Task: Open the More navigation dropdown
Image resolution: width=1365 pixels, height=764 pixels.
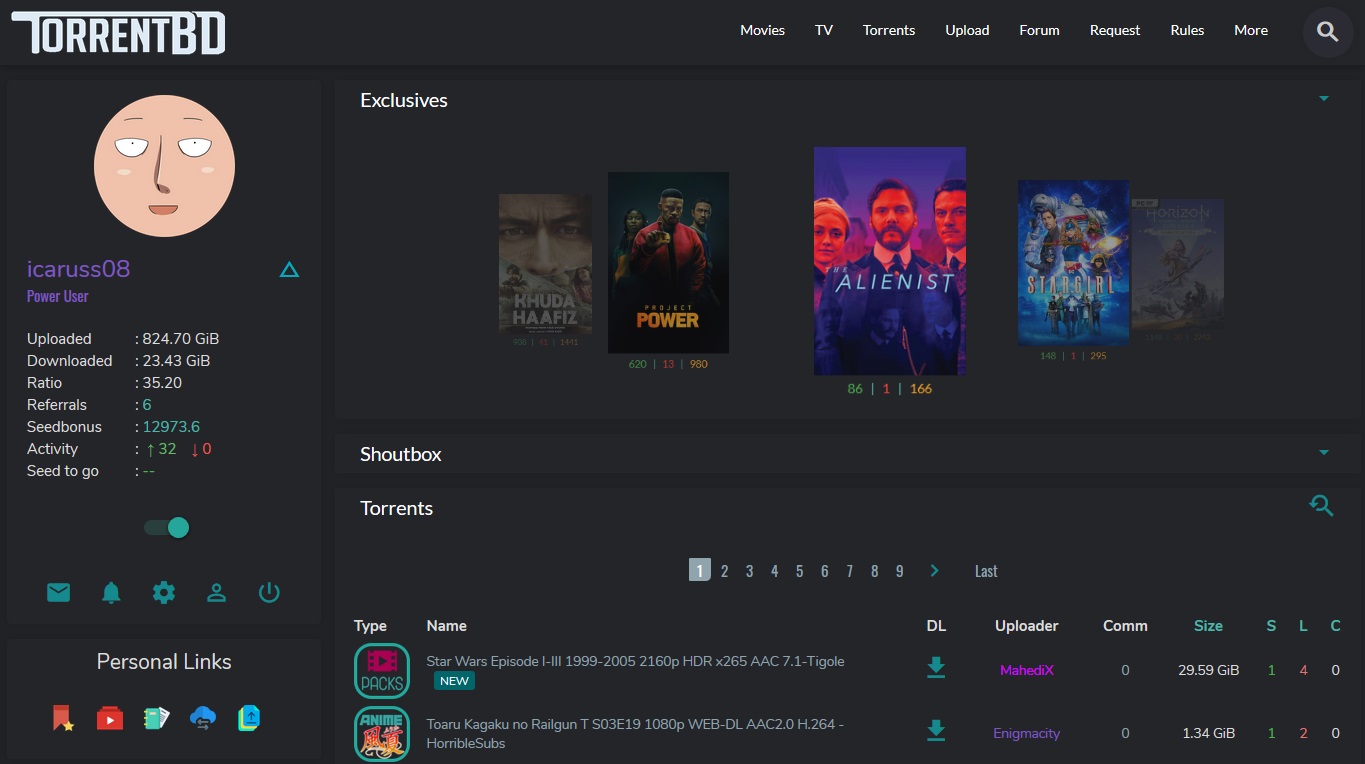Action: (x=1250, y=30)
